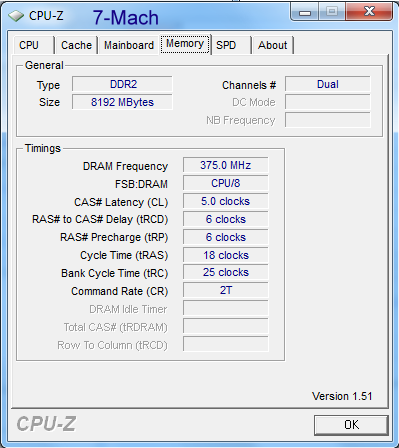
Task: Click the CPU-Z app icon in title bar
Action: coord(16,16)
